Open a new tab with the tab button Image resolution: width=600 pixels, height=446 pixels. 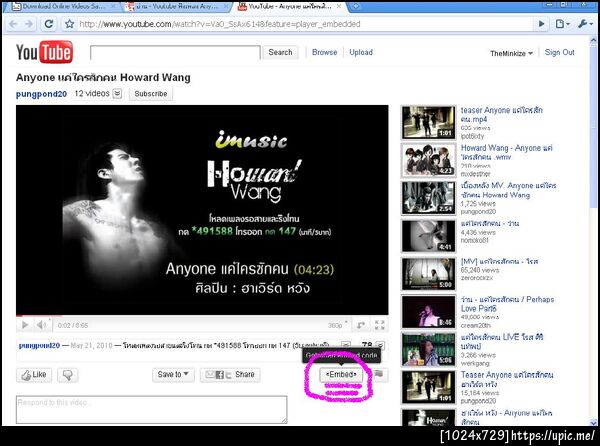point(356,7)
